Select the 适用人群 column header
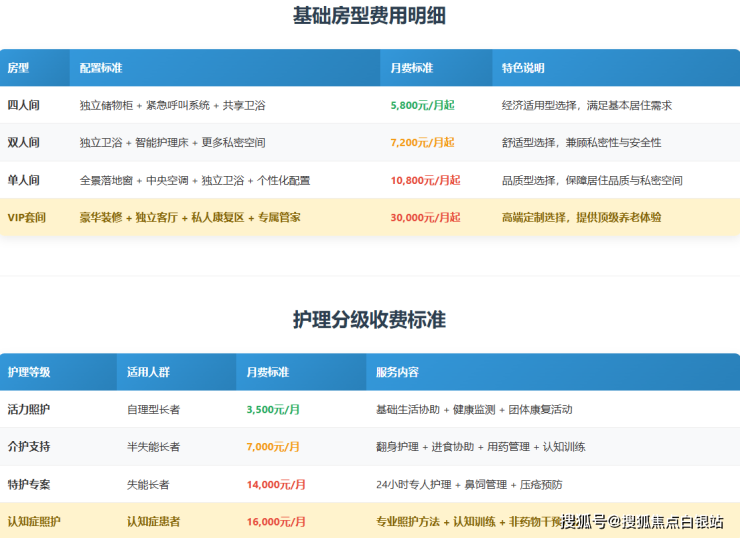This screenshot has height=538, width=740. coord(148,372)
